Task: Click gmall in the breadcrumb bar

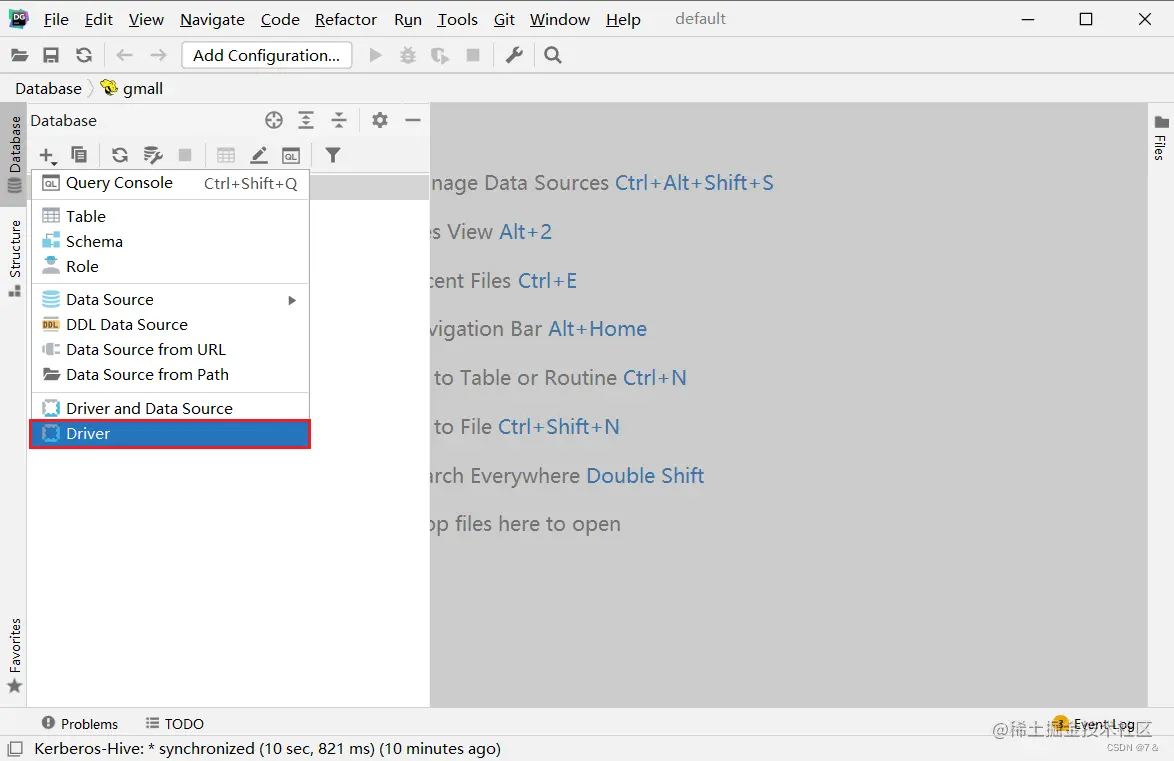Action: 132,88
